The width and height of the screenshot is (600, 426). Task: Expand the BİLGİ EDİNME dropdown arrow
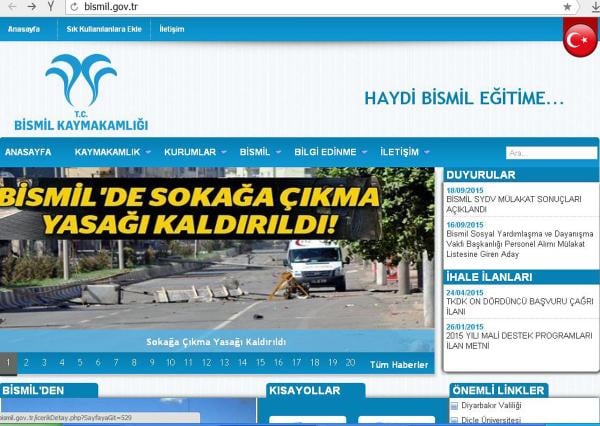click(x=364, y=152)
